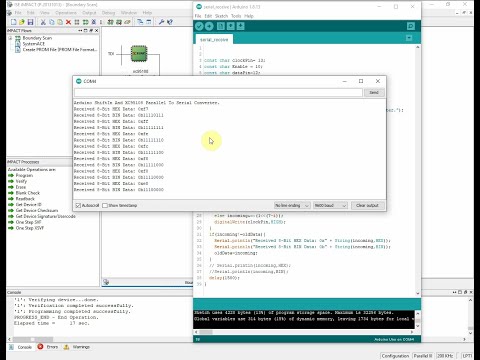Run the One Step SVF operation
480x360 pixels.
(x=28, y=222)
